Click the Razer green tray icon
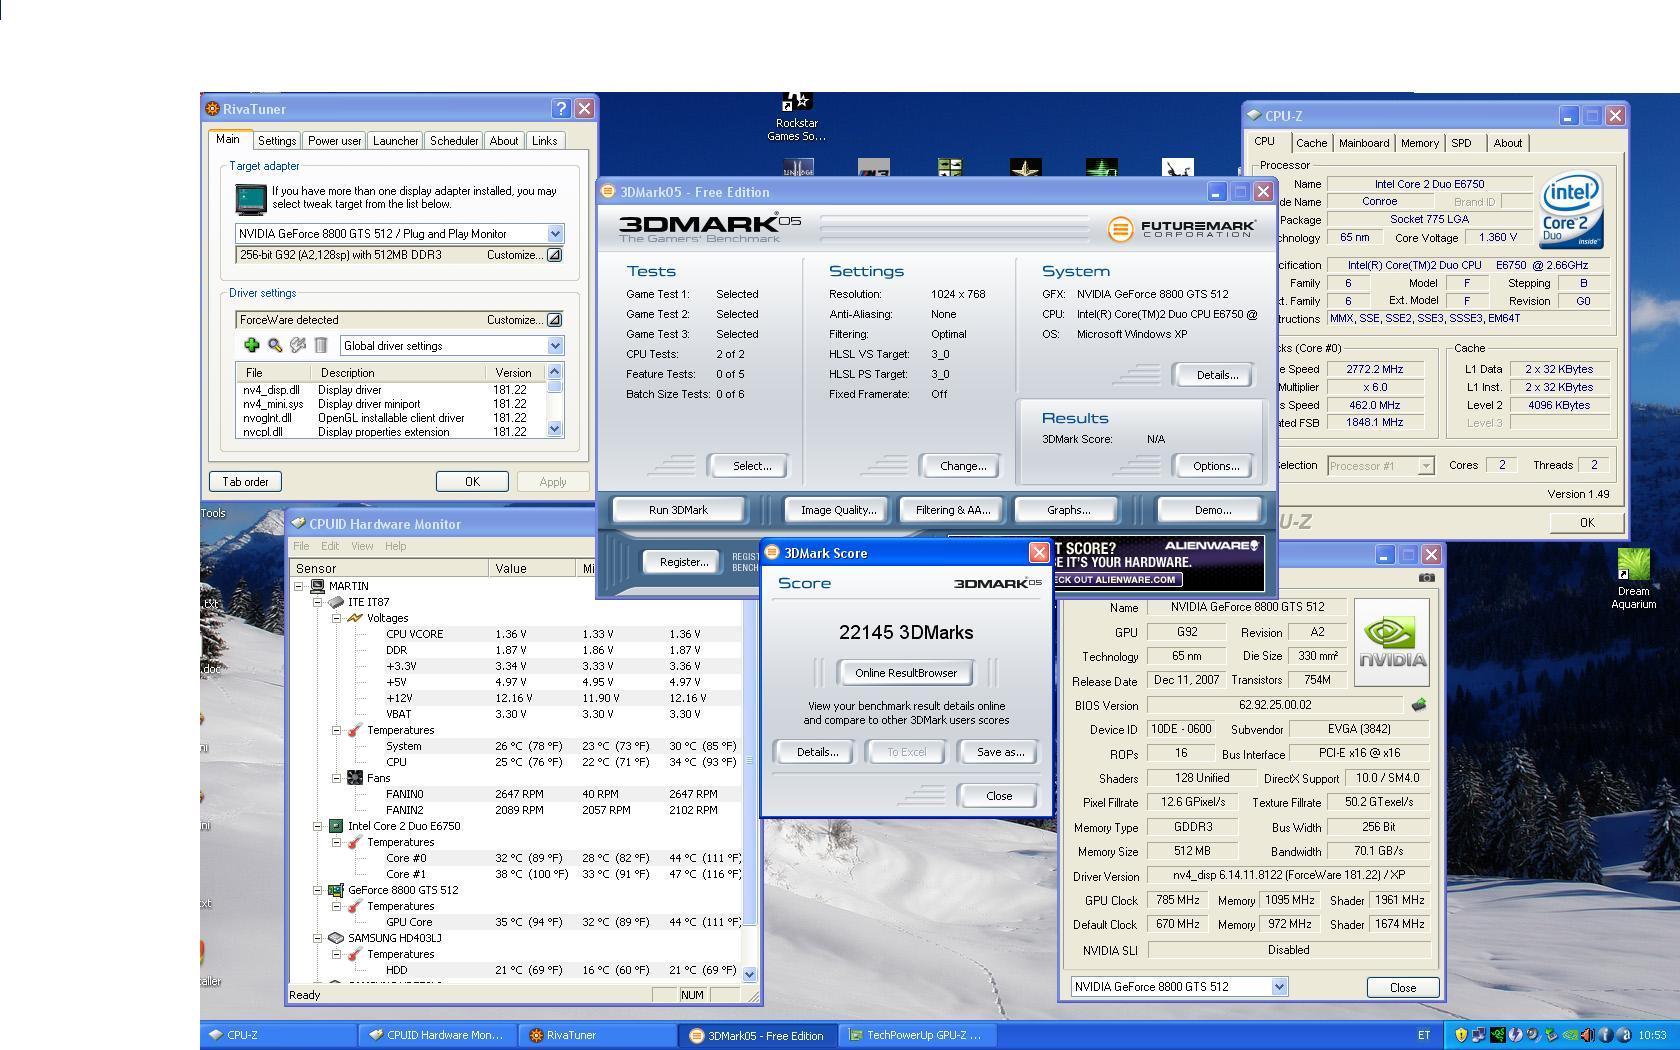 pyautogui.click(x=1497, y=1035)
